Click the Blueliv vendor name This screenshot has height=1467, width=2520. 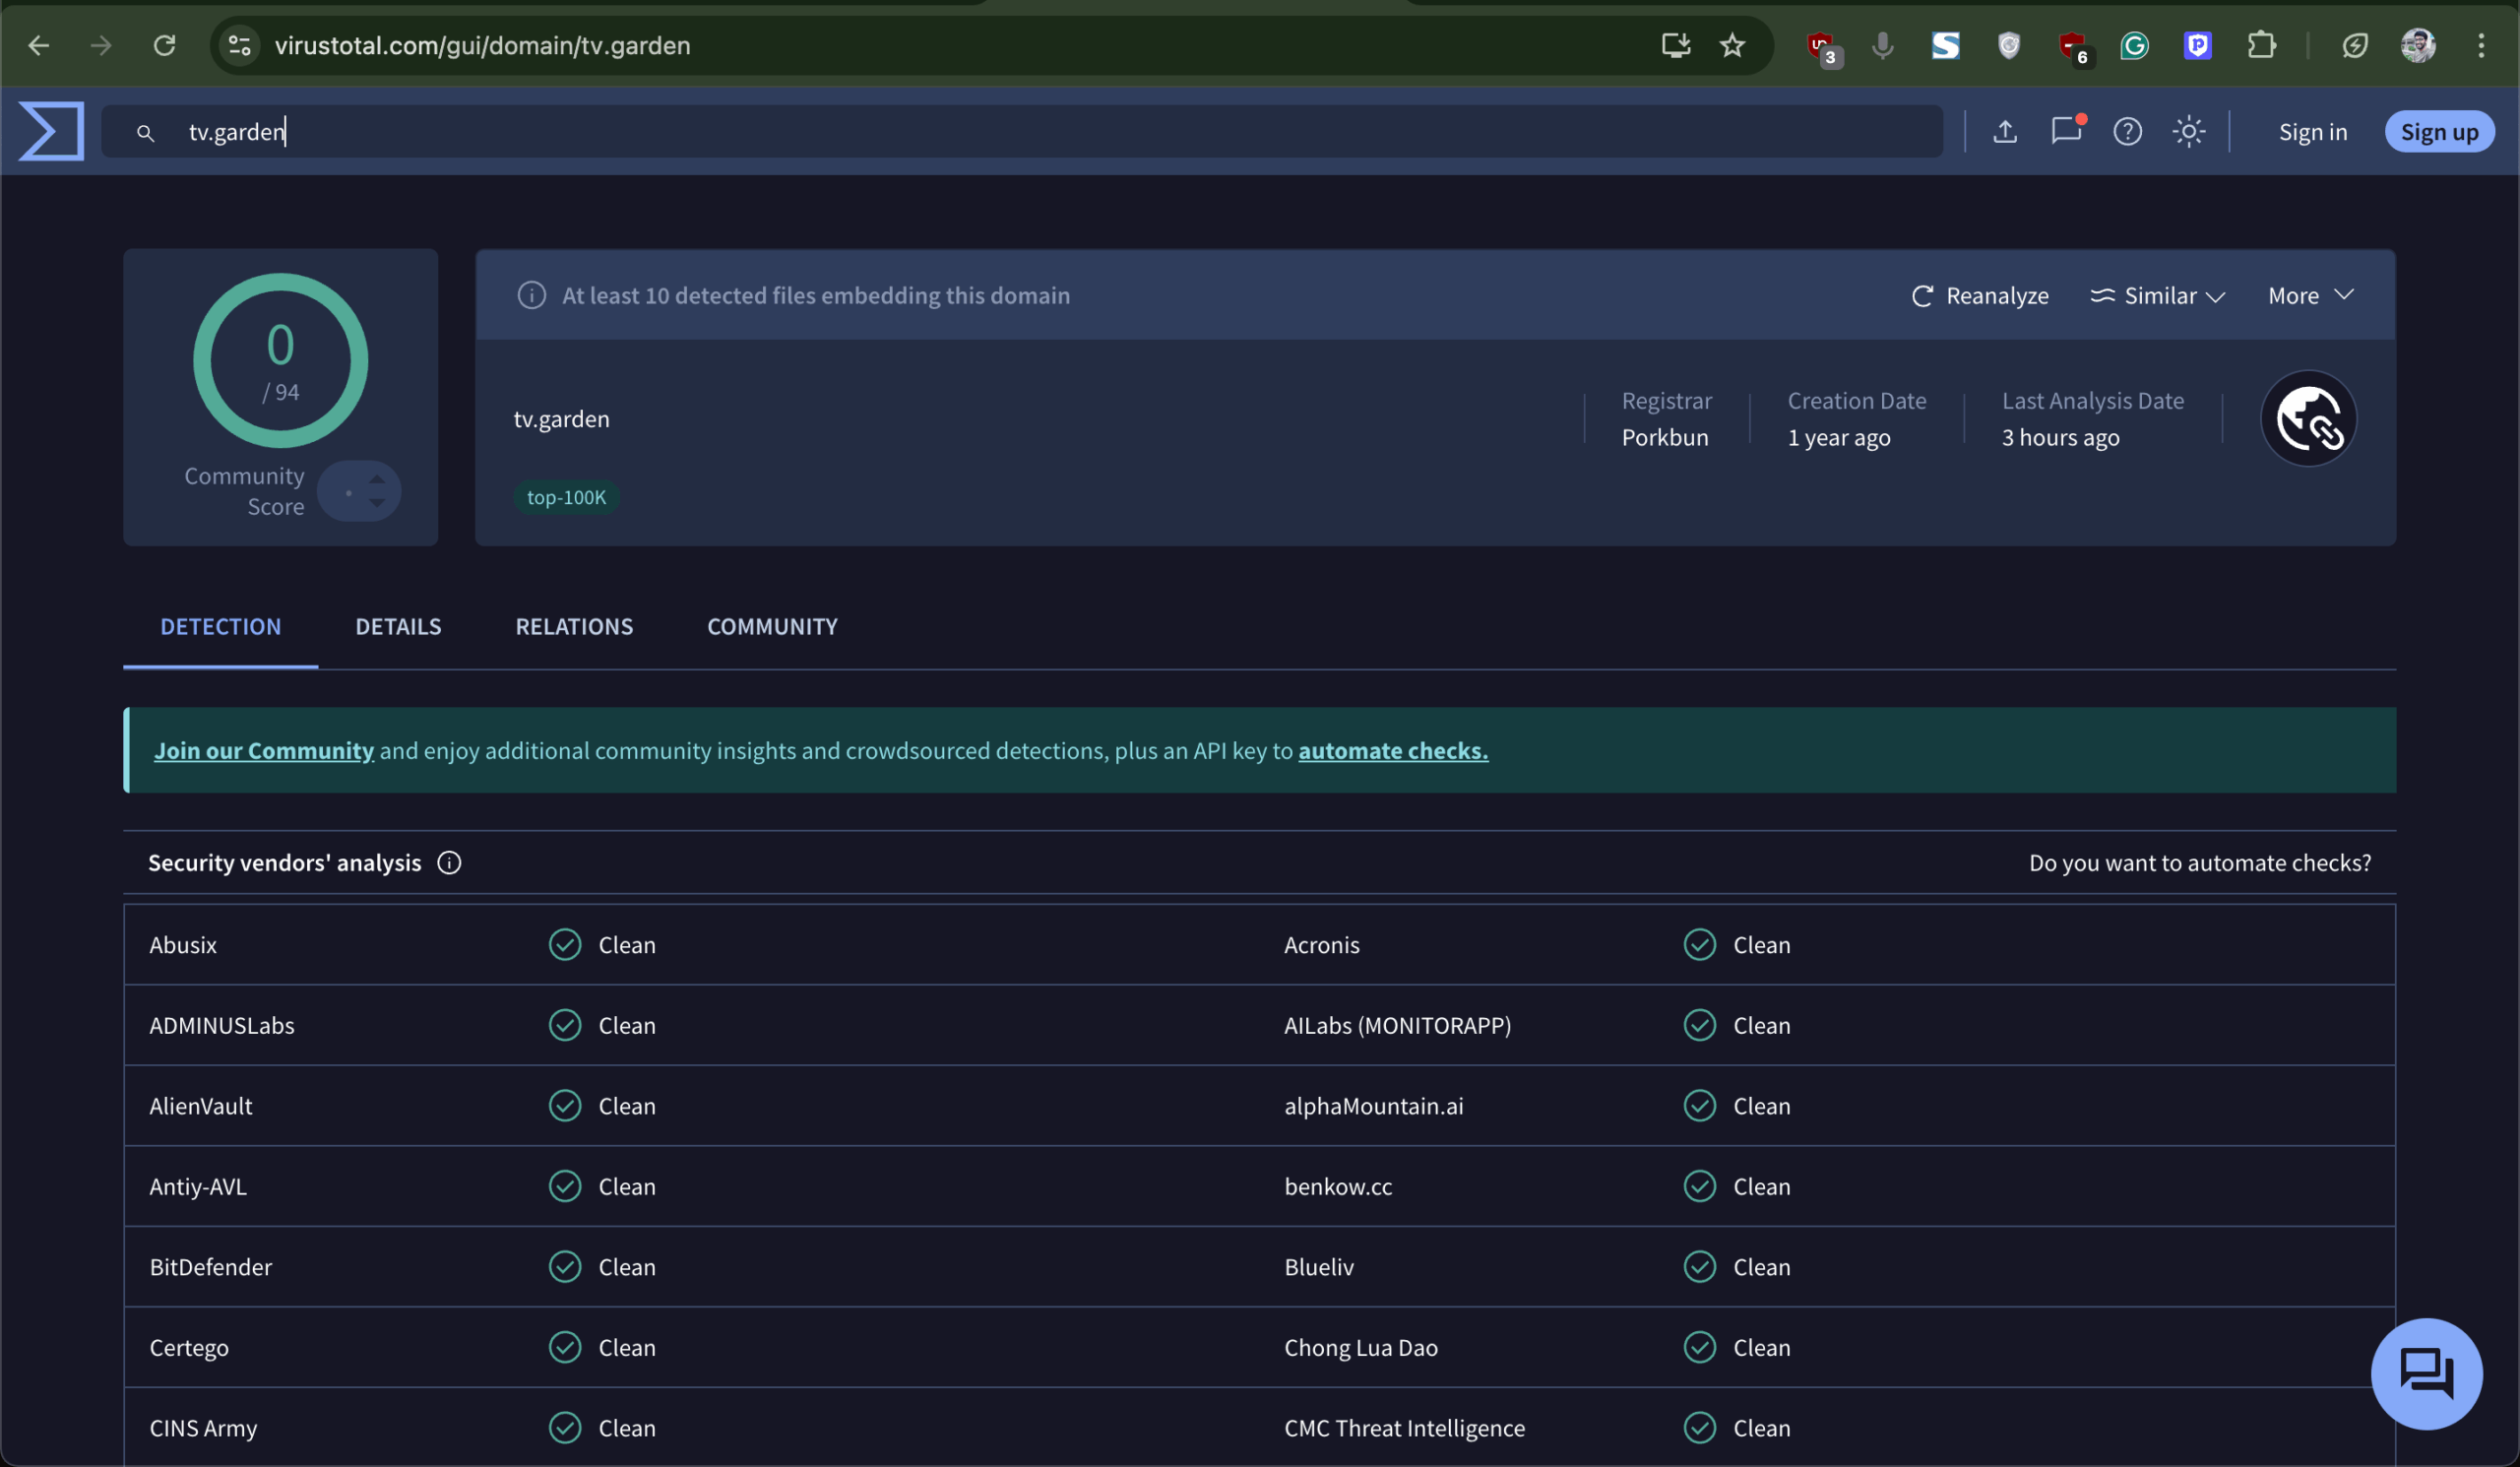(x=1319, y=1267)
